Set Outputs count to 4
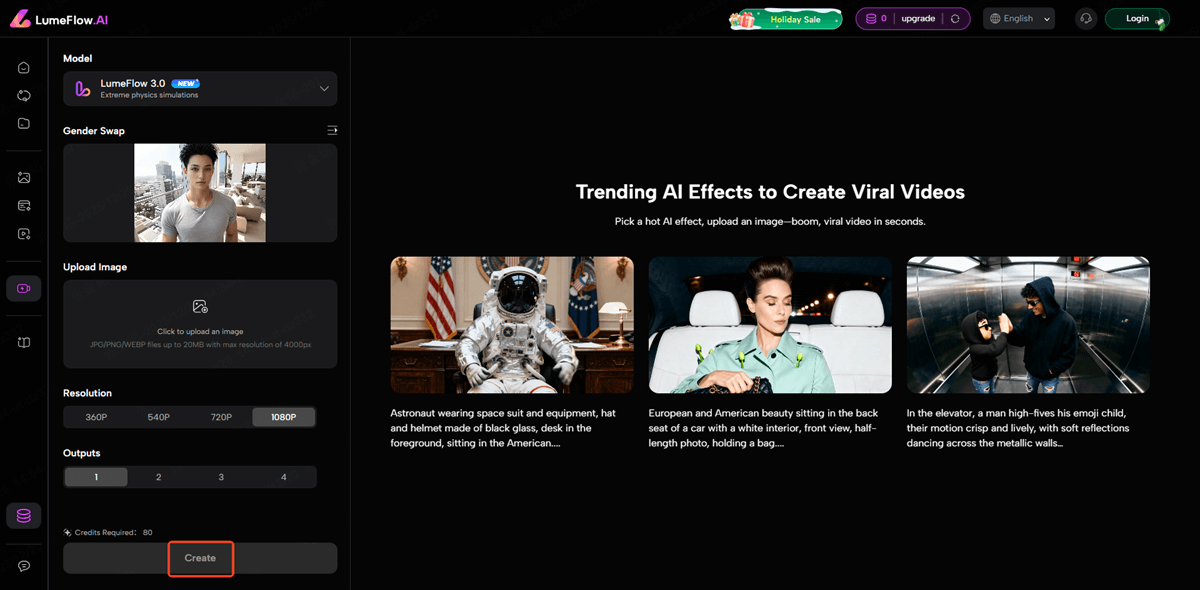The image size is (1200, 590). coord(284,477)
